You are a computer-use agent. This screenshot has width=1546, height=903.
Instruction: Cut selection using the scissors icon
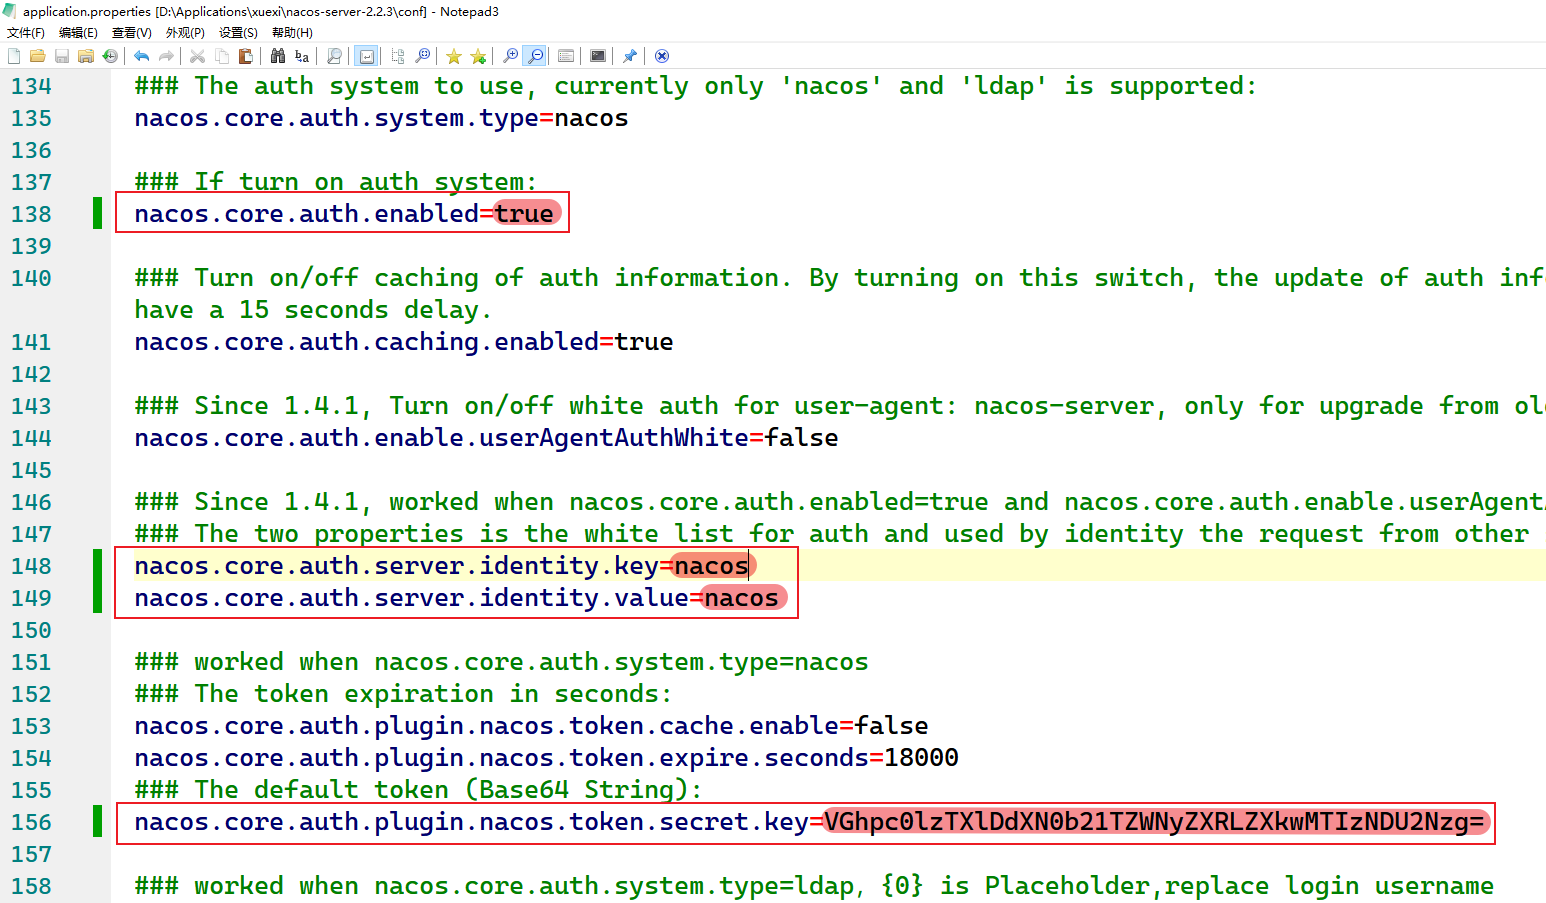[x=196, y=55]
